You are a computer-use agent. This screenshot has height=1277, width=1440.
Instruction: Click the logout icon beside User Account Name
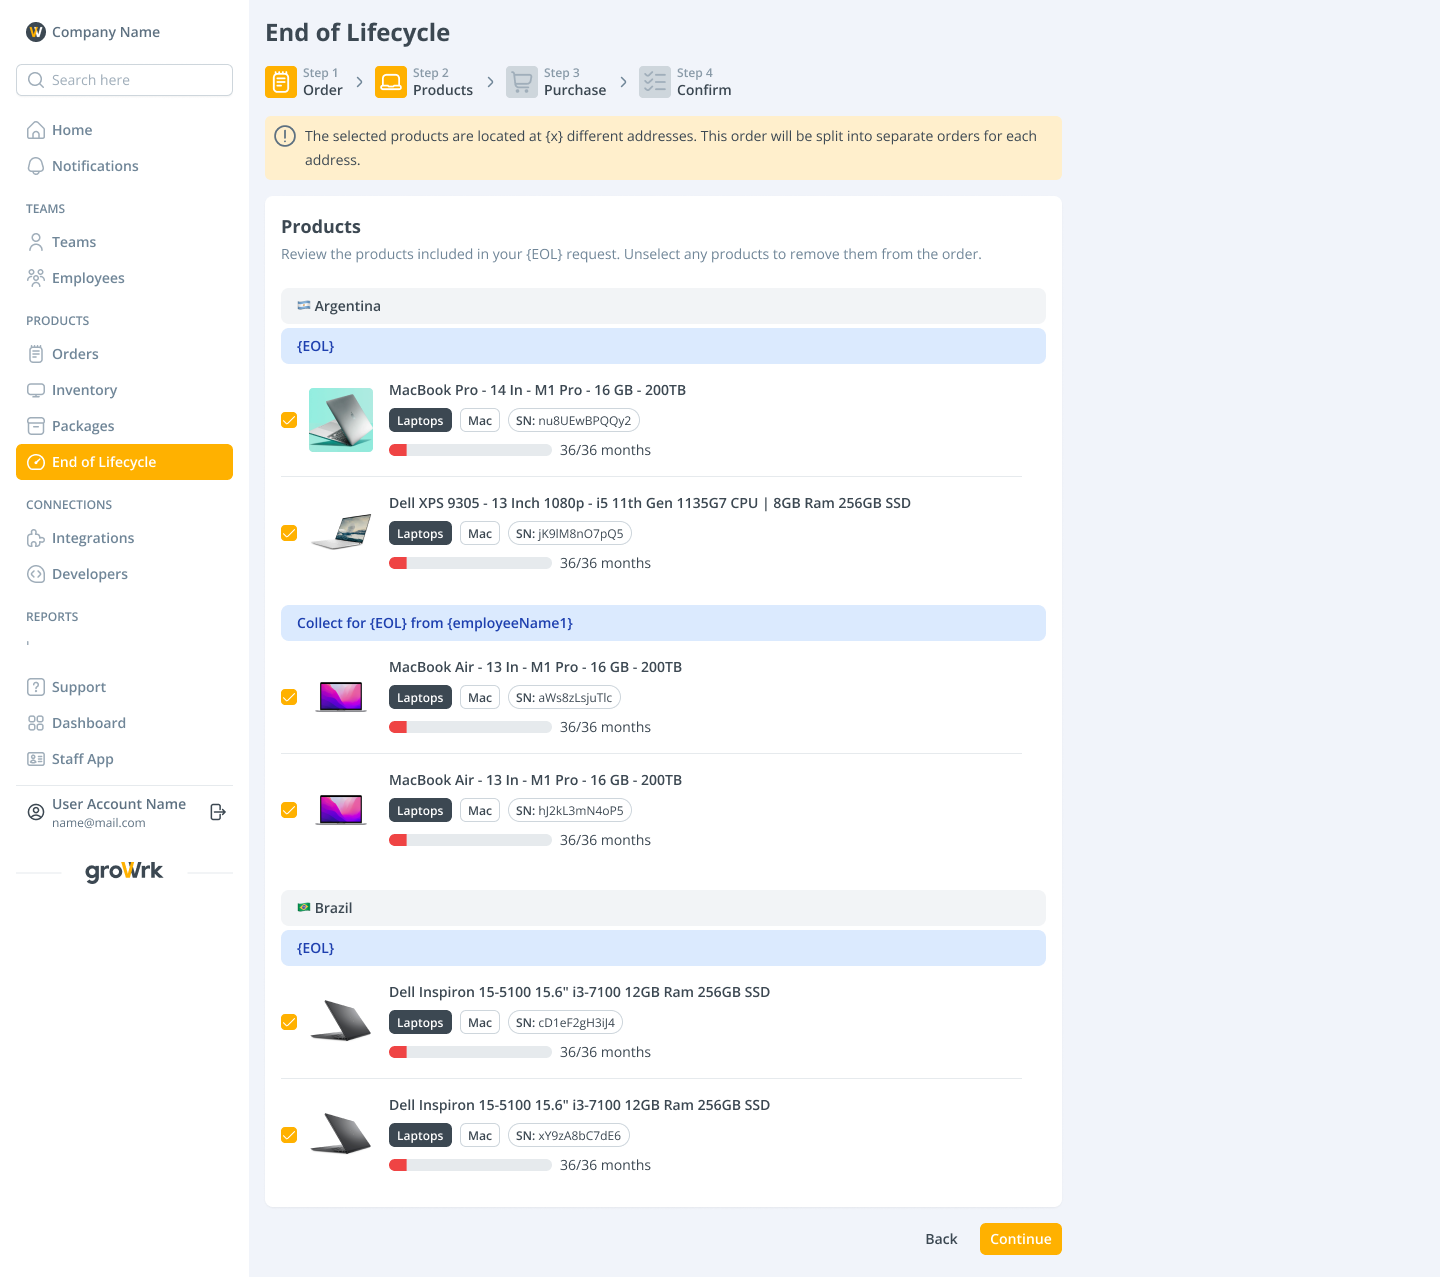[218, 812]
